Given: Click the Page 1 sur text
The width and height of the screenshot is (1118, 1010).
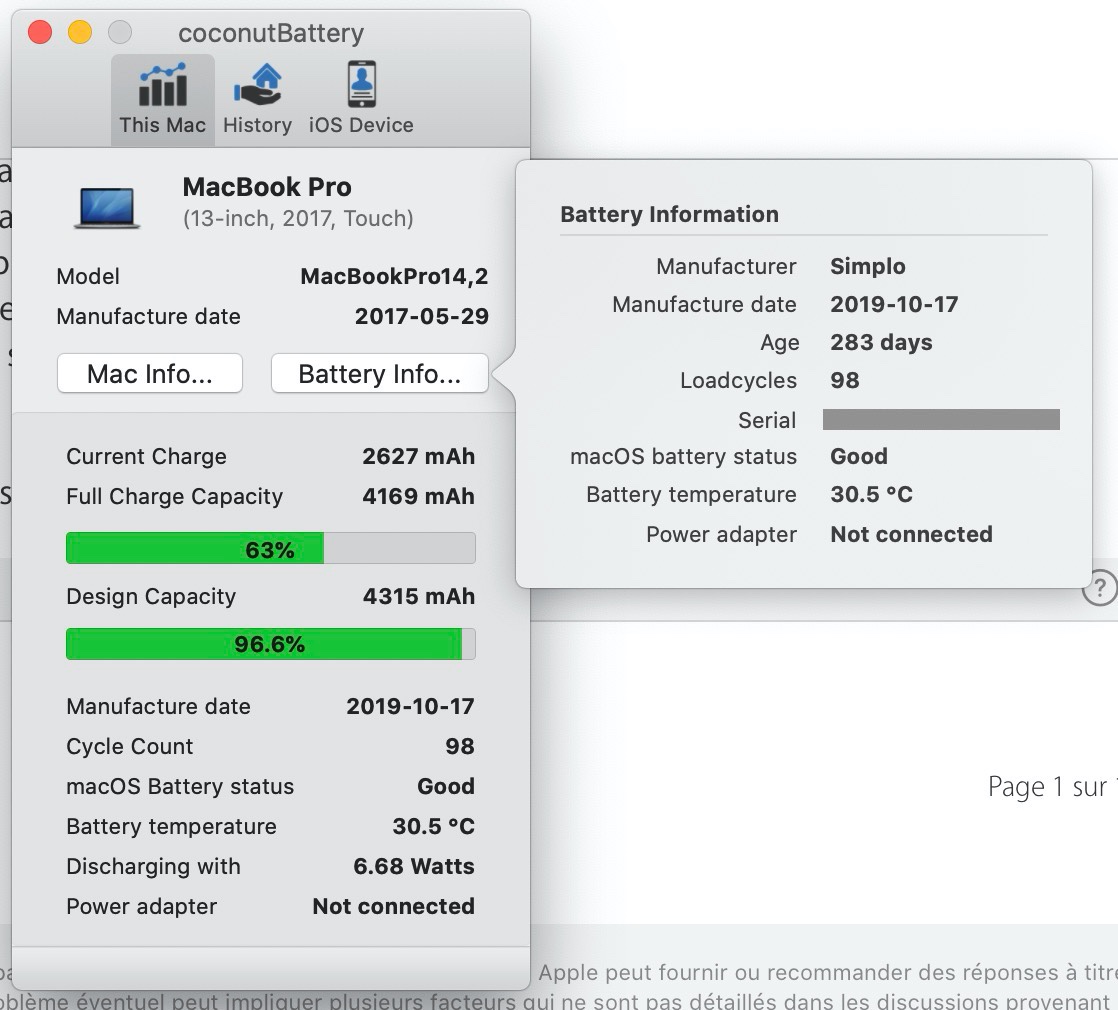Looking at the screenshot, I should [x=1047, y=786].
